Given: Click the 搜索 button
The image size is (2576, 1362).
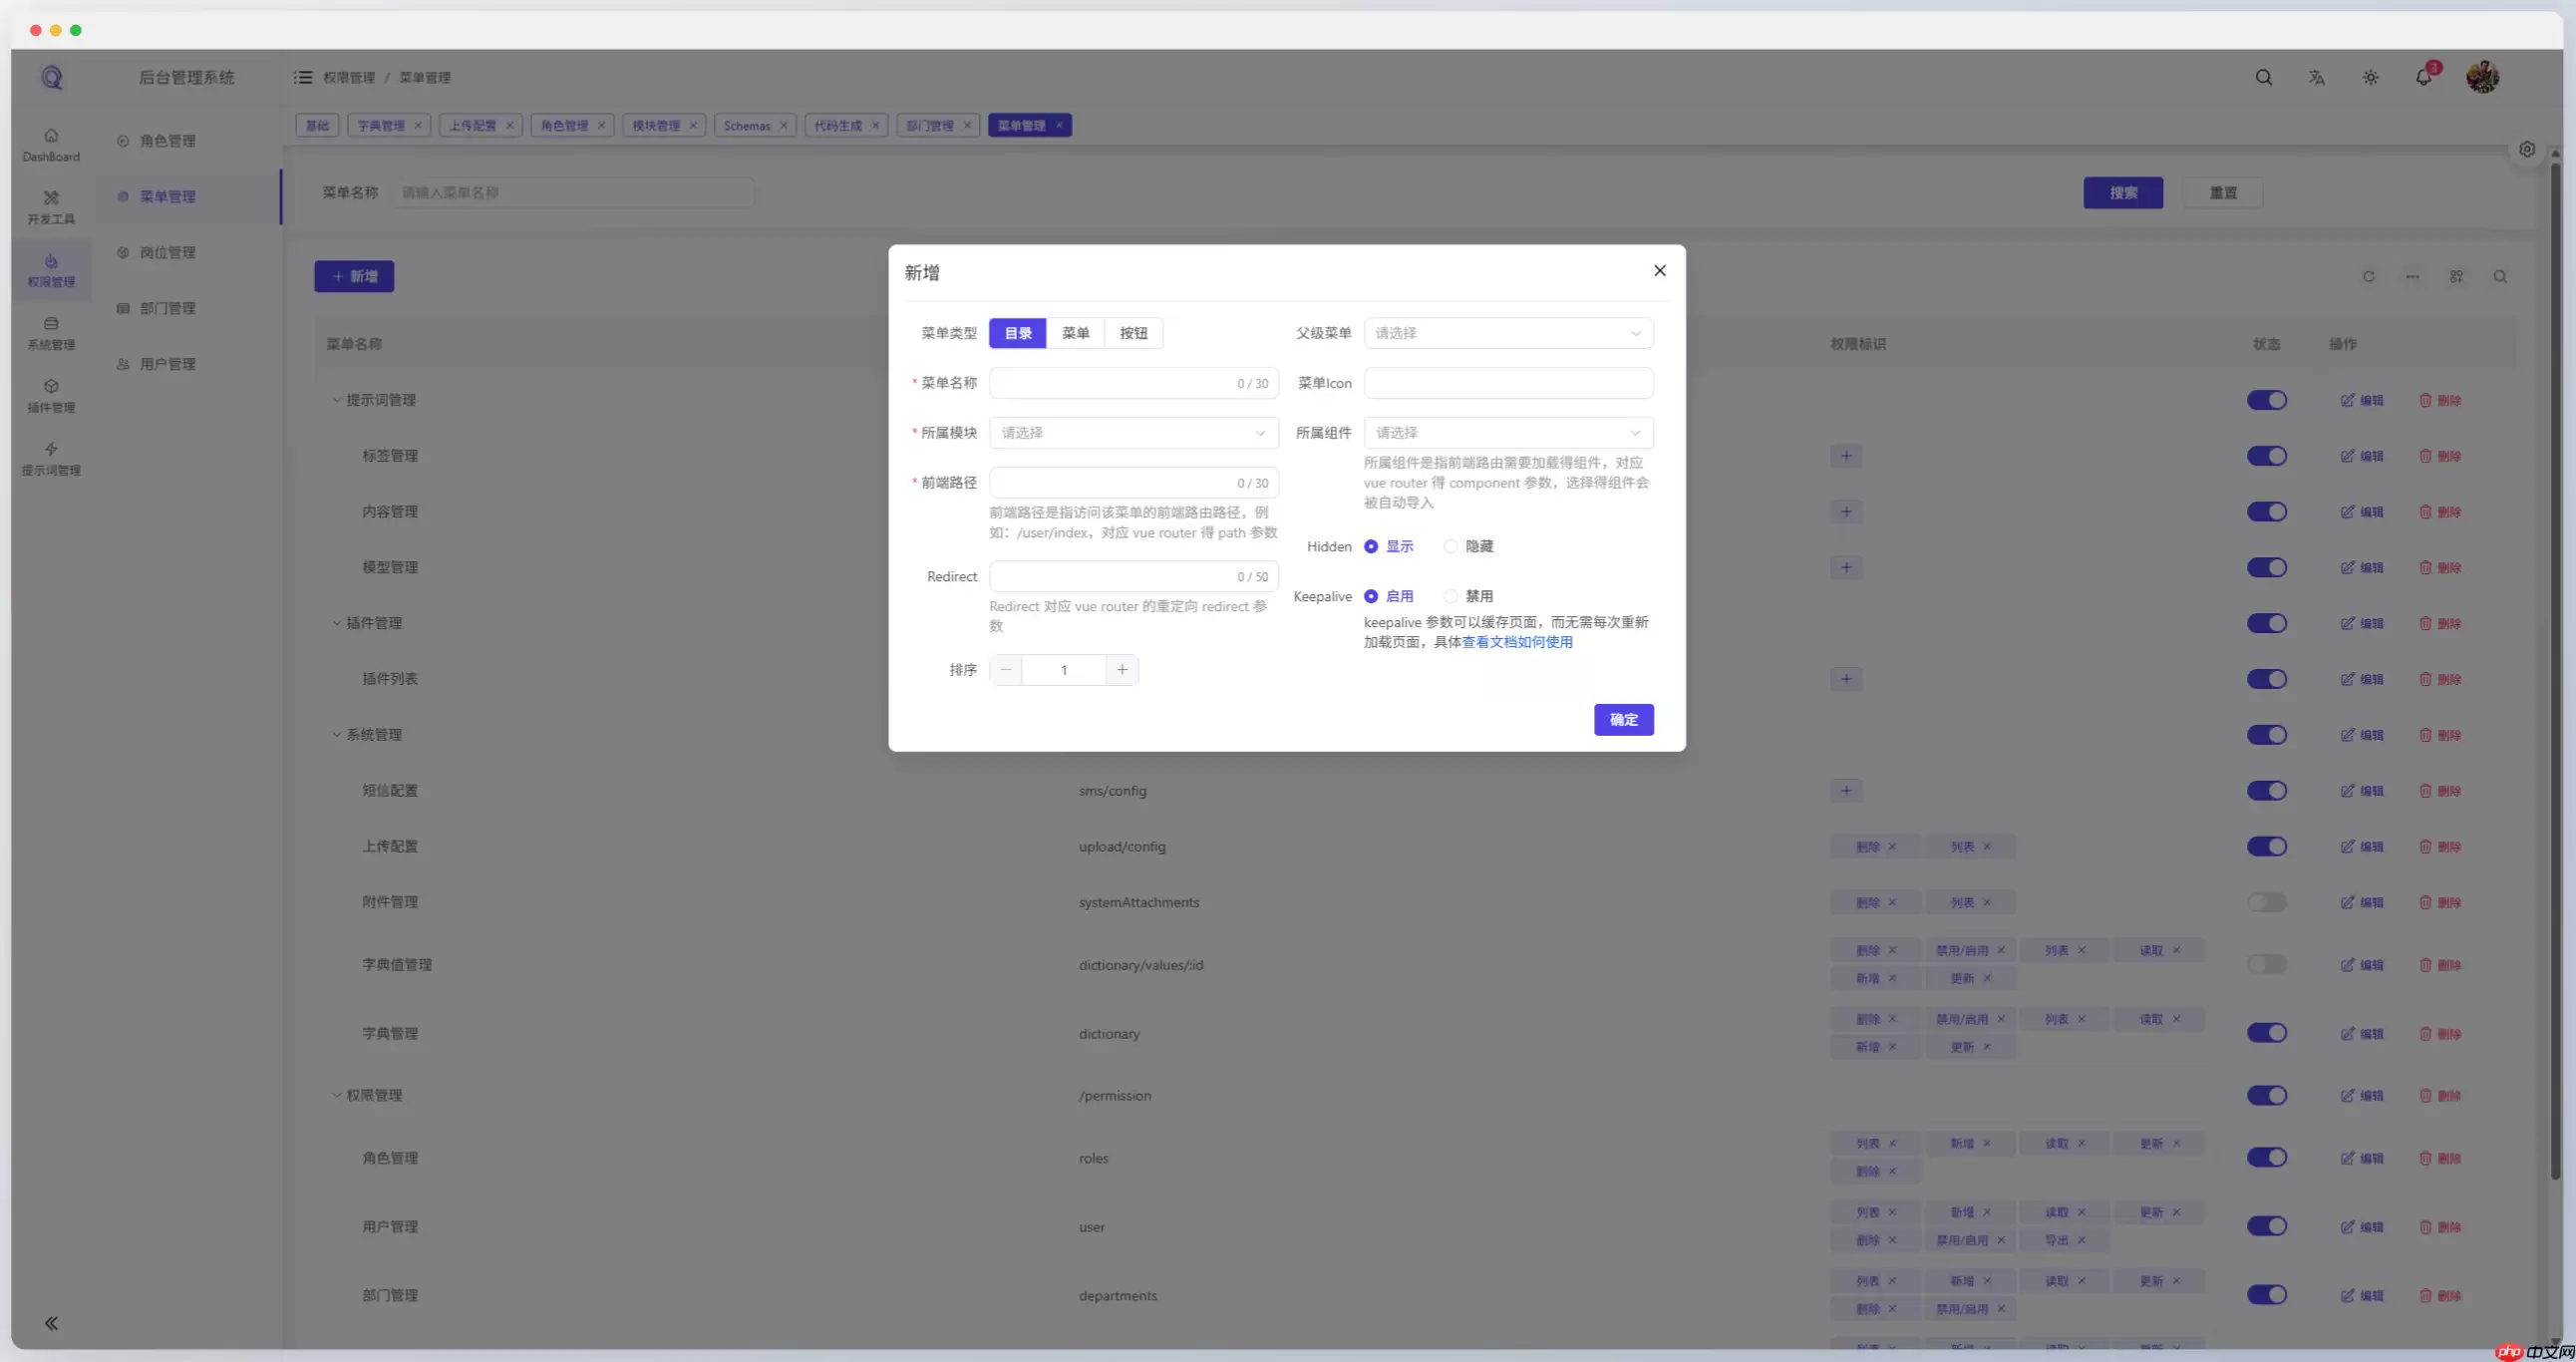Looking at the screenshot, I should (2123, 193).
